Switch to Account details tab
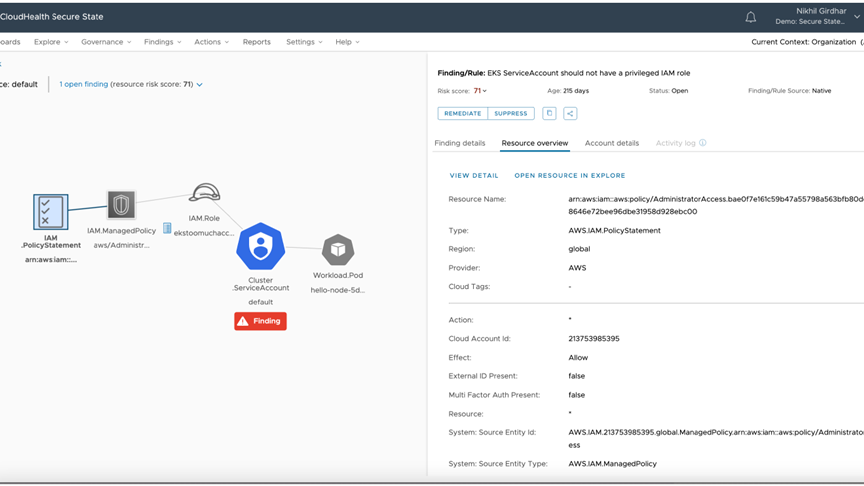 click(612, 143)
